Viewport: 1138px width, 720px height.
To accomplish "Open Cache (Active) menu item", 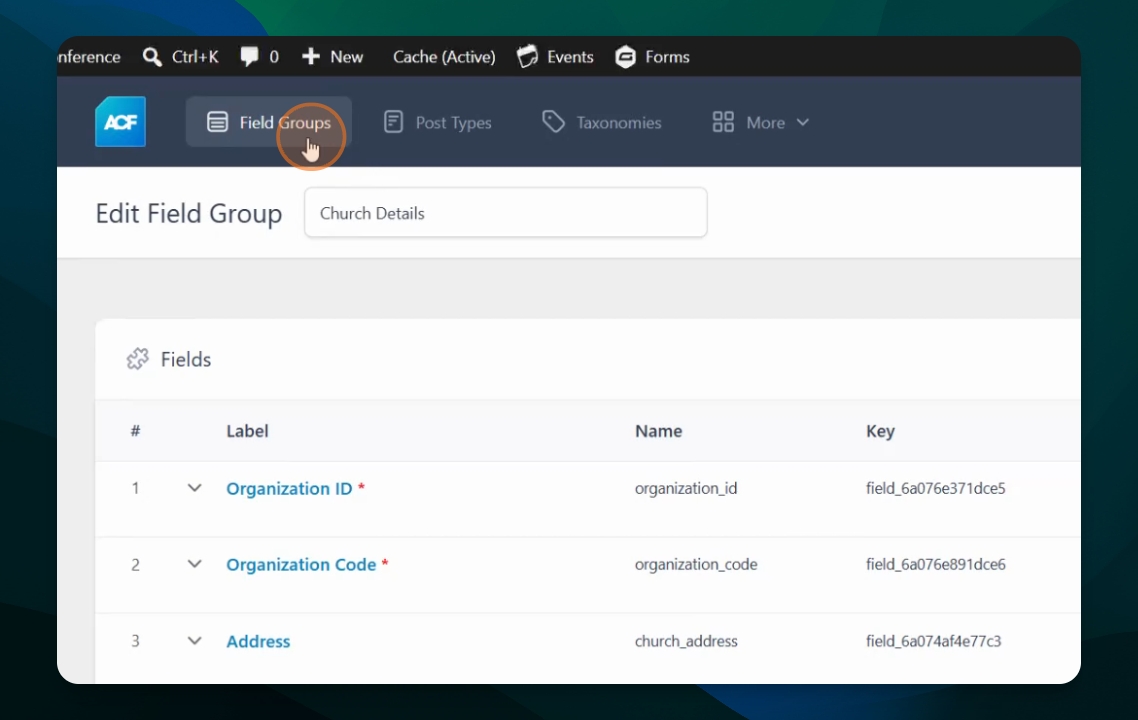I will [x=444, y=57].
